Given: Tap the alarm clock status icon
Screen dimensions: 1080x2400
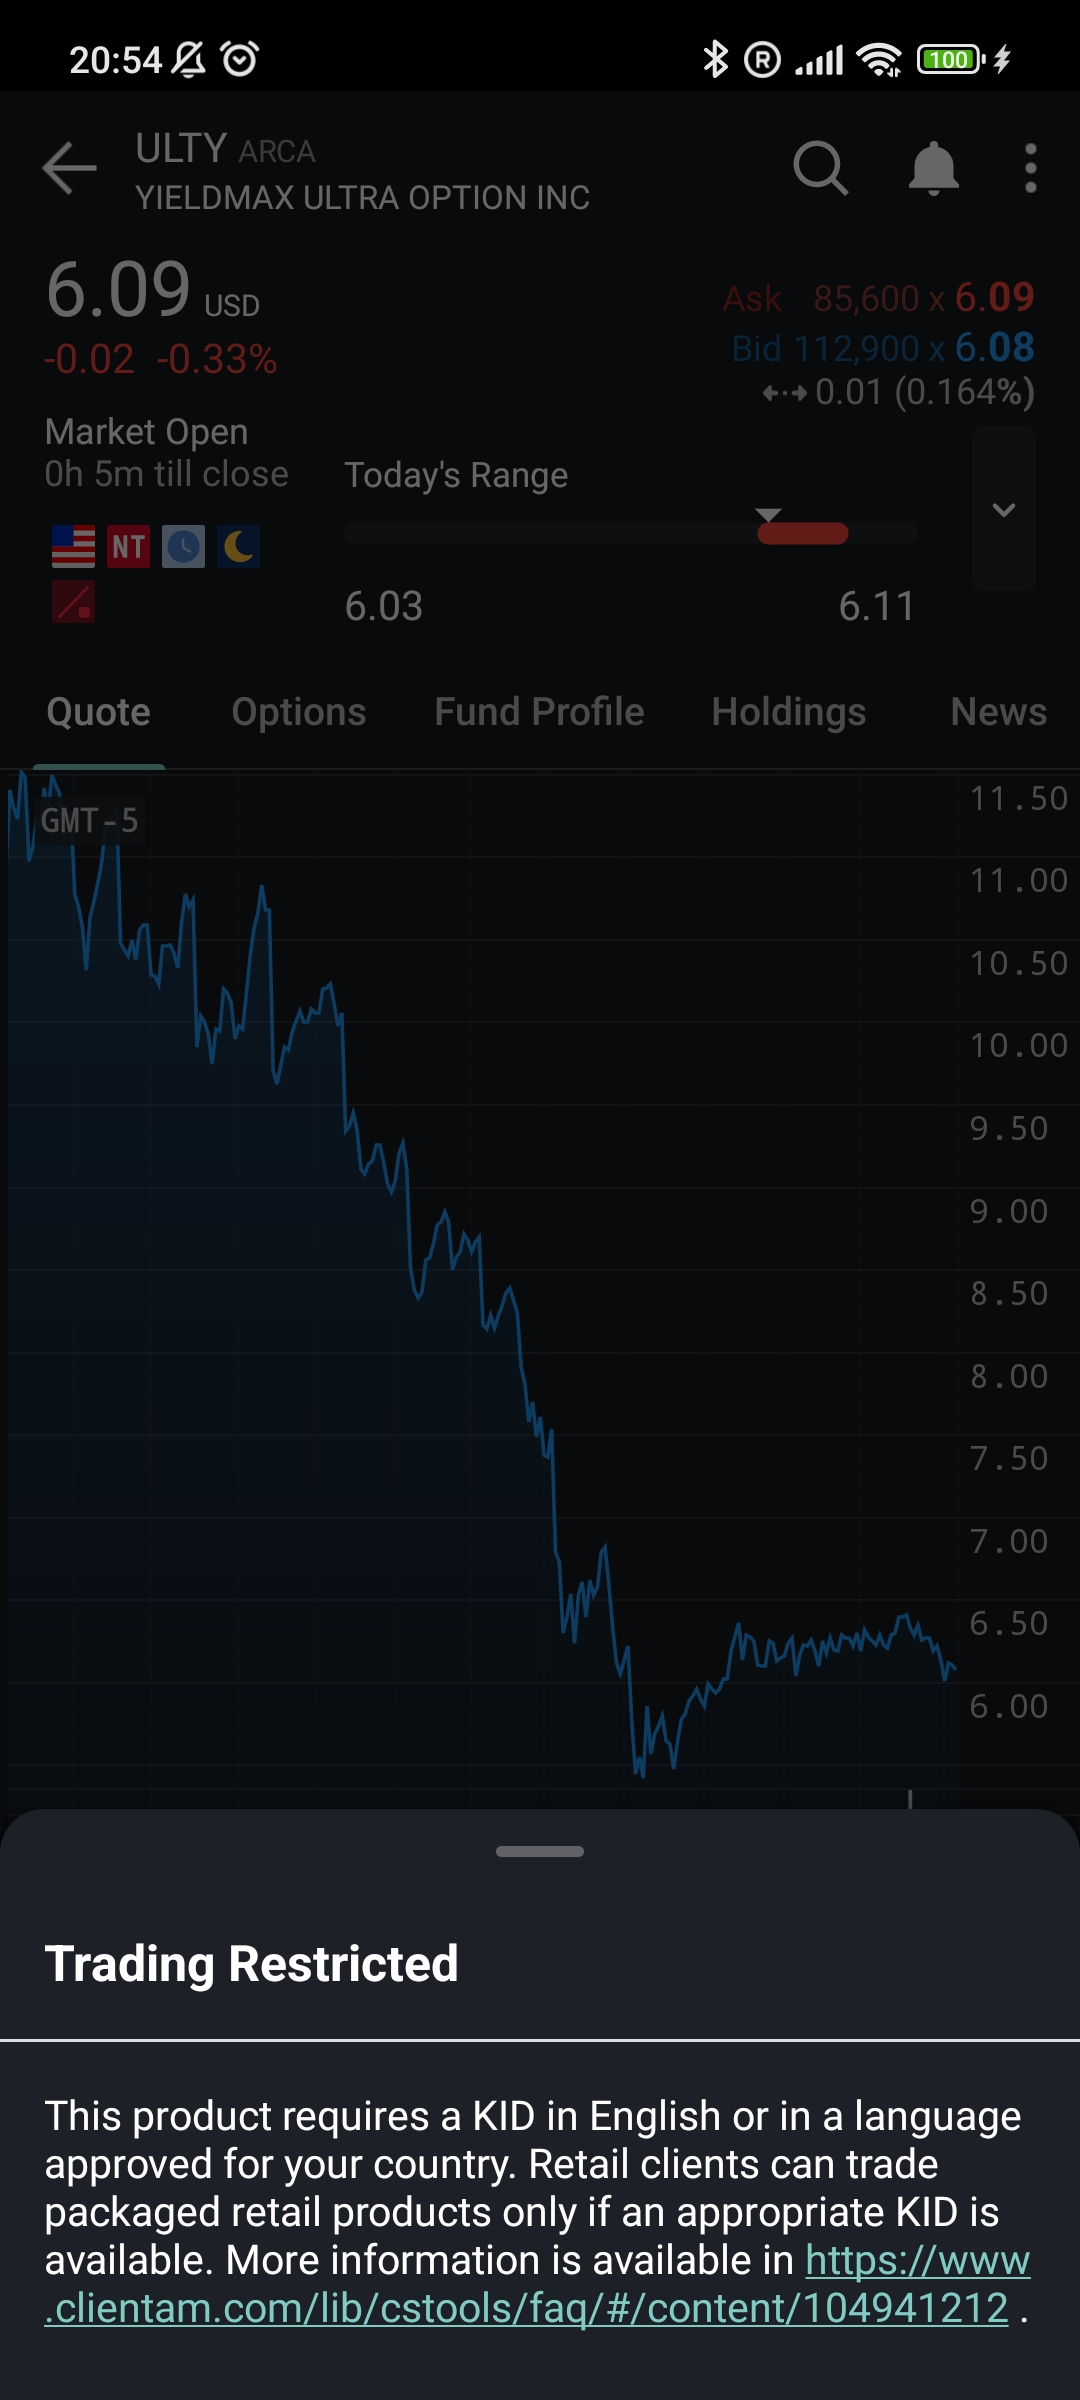Looking at the screenshot, I should [x=240, y=59].
